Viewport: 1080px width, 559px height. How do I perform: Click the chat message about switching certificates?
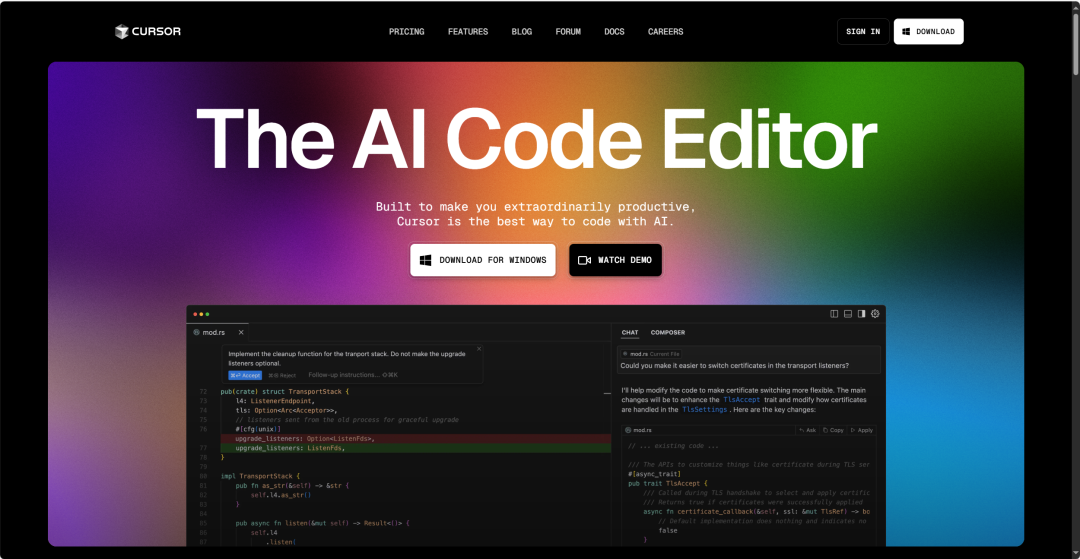coord(734,366)
